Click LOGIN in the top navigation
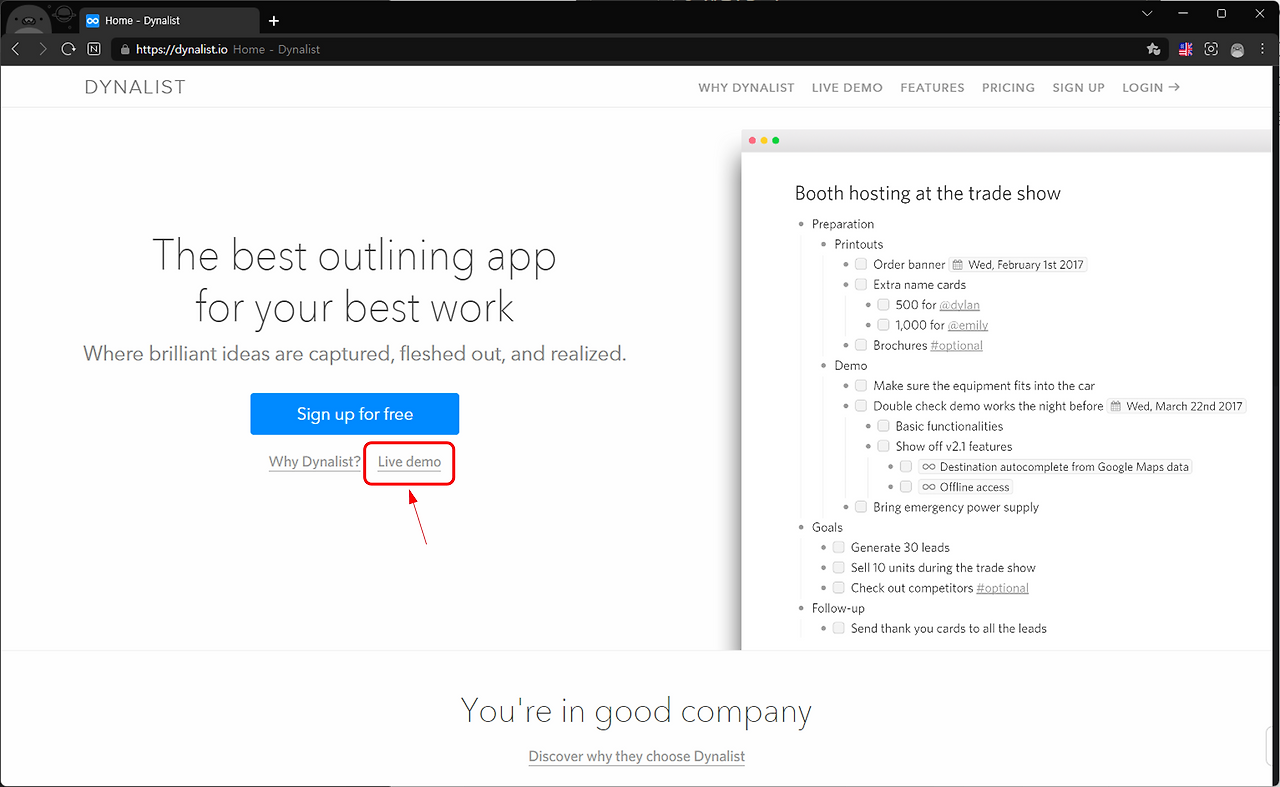The height and width of the screenshot is (787, 1280). (x=1151, y=88)
